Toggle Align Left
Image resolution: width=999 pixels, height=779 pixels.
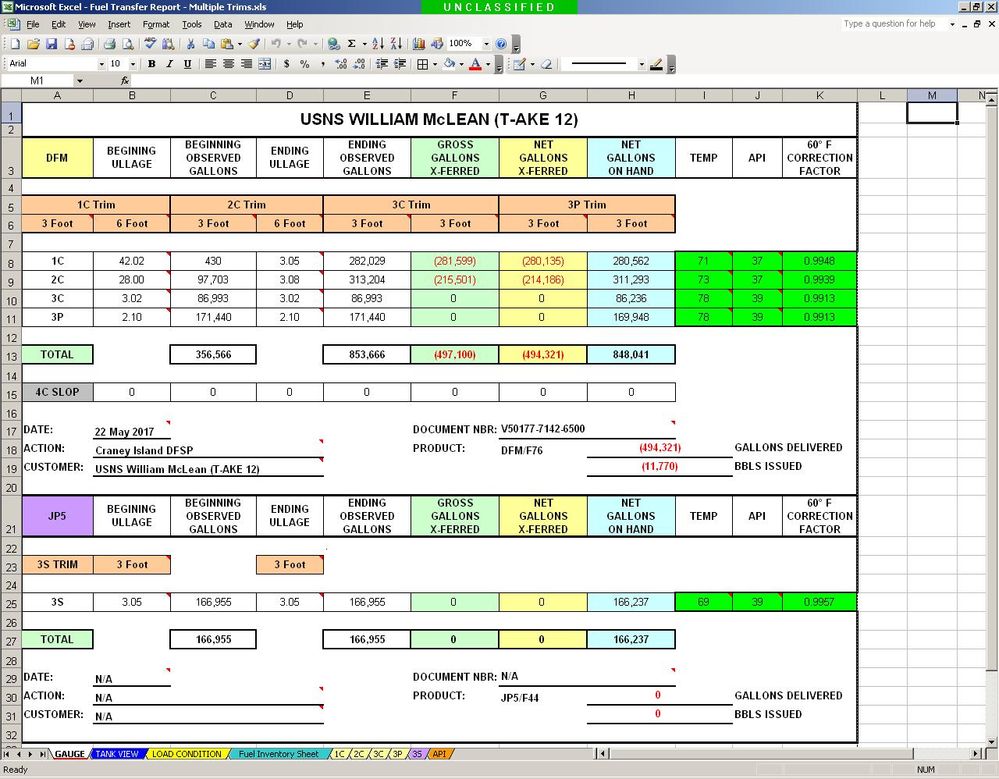tap(210, 64)
